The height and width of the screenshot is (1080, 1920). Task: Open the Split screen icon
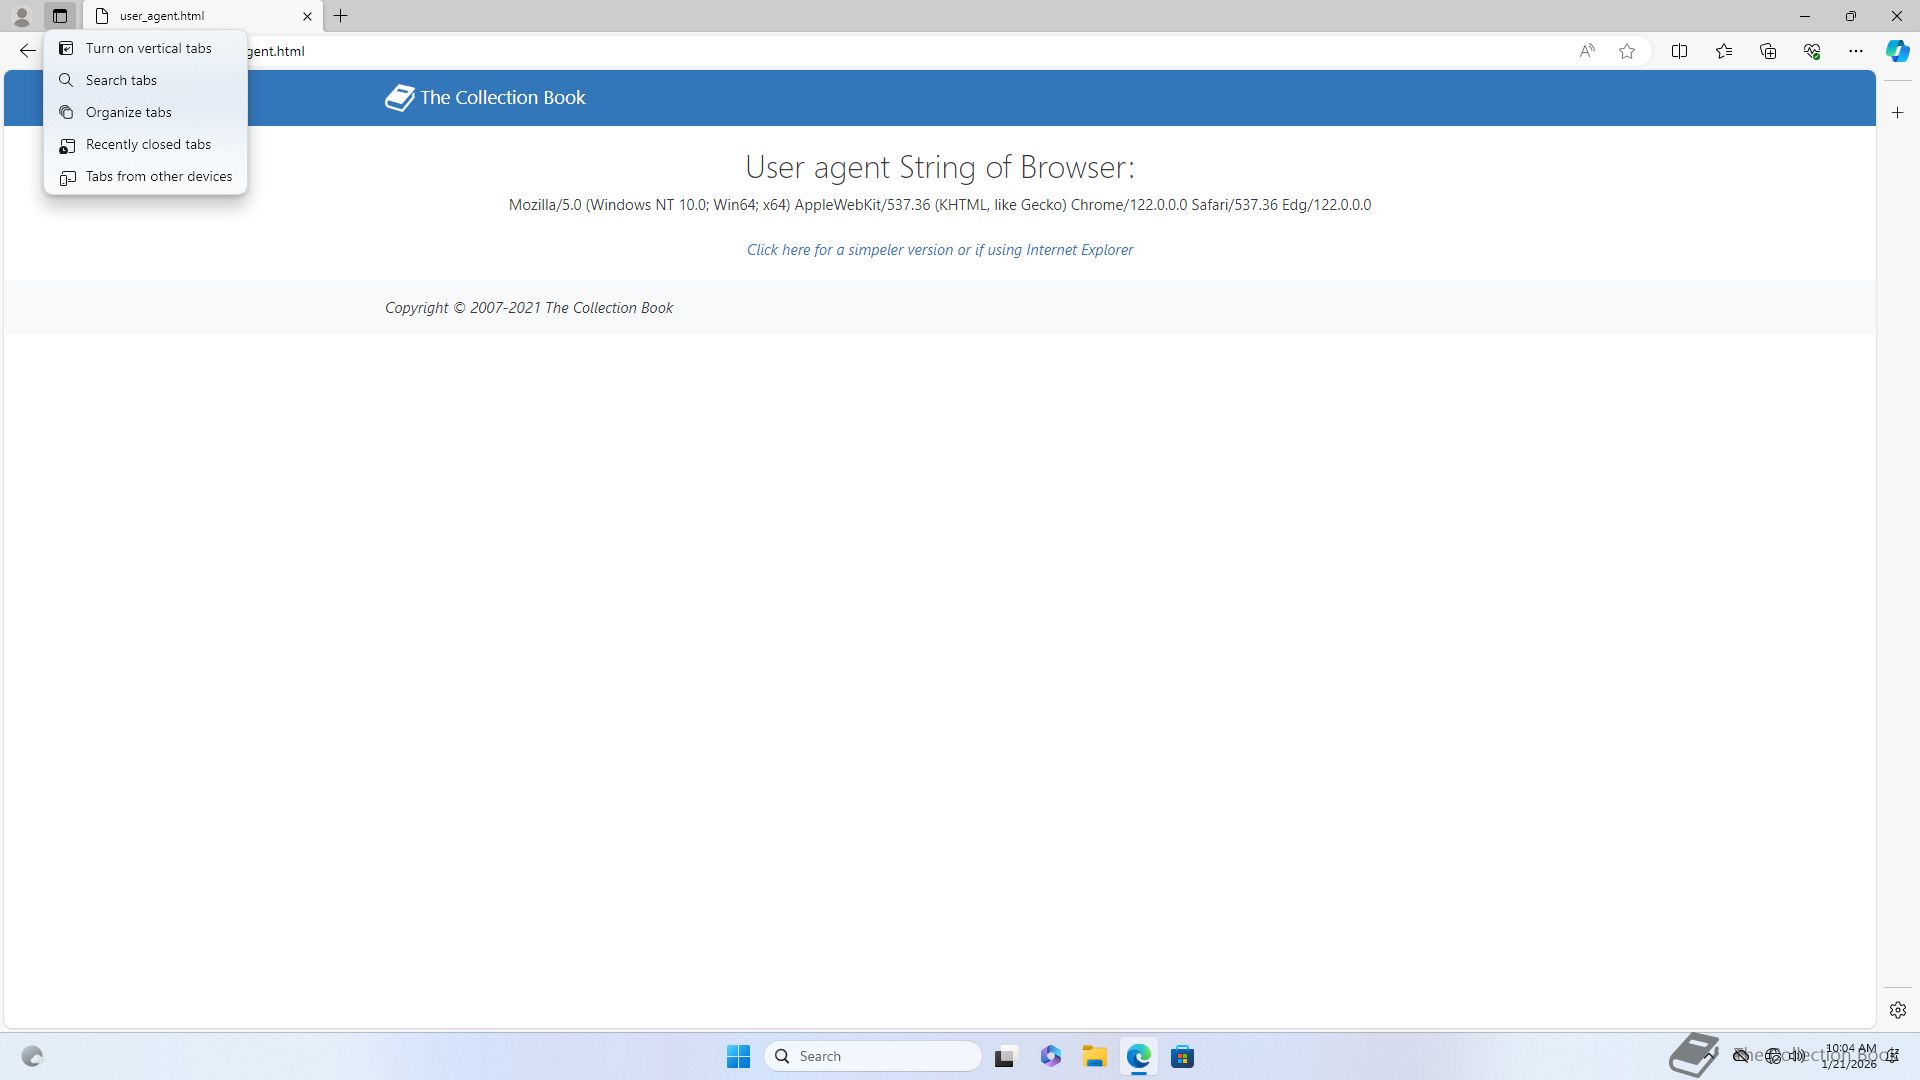pos(1679,51)
